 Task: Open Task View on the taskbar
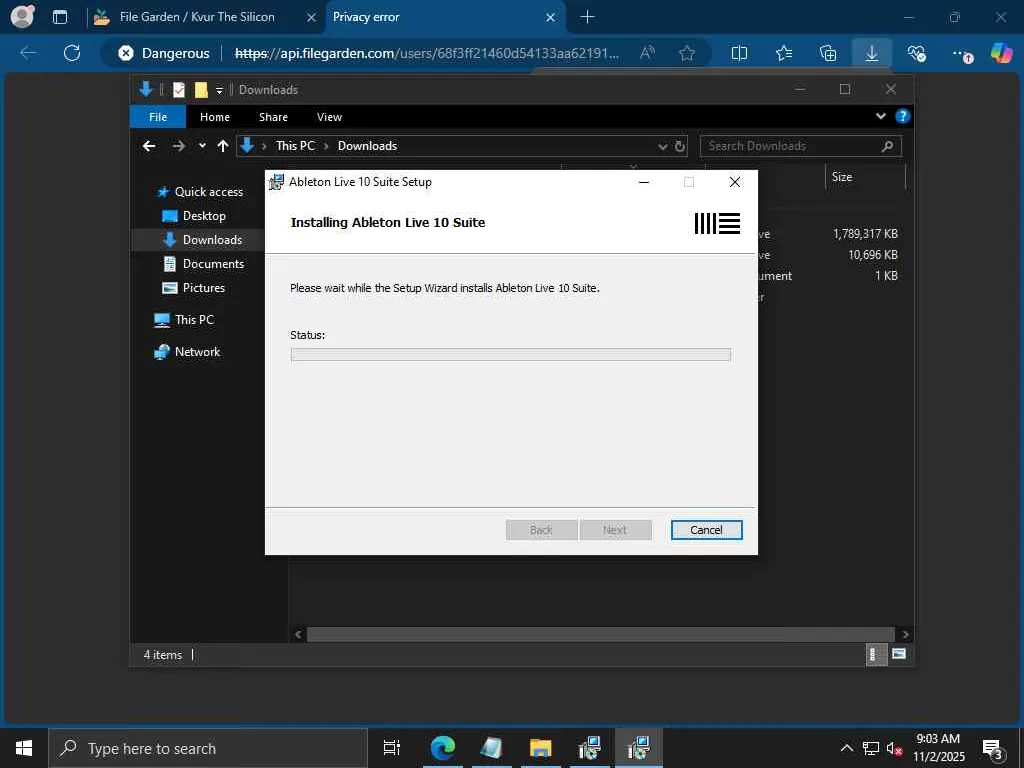click(x=391, y=748)
